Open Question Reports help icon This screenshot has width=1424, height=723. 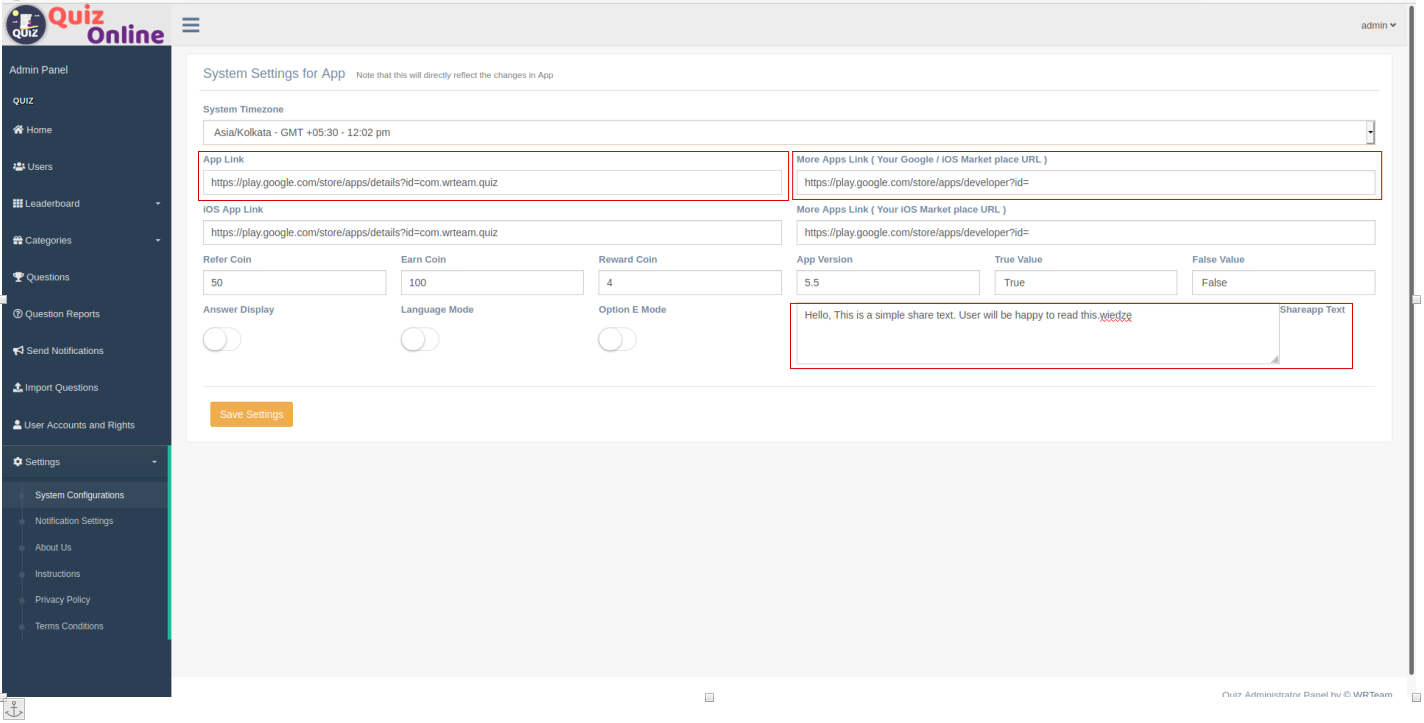(18, 314)
